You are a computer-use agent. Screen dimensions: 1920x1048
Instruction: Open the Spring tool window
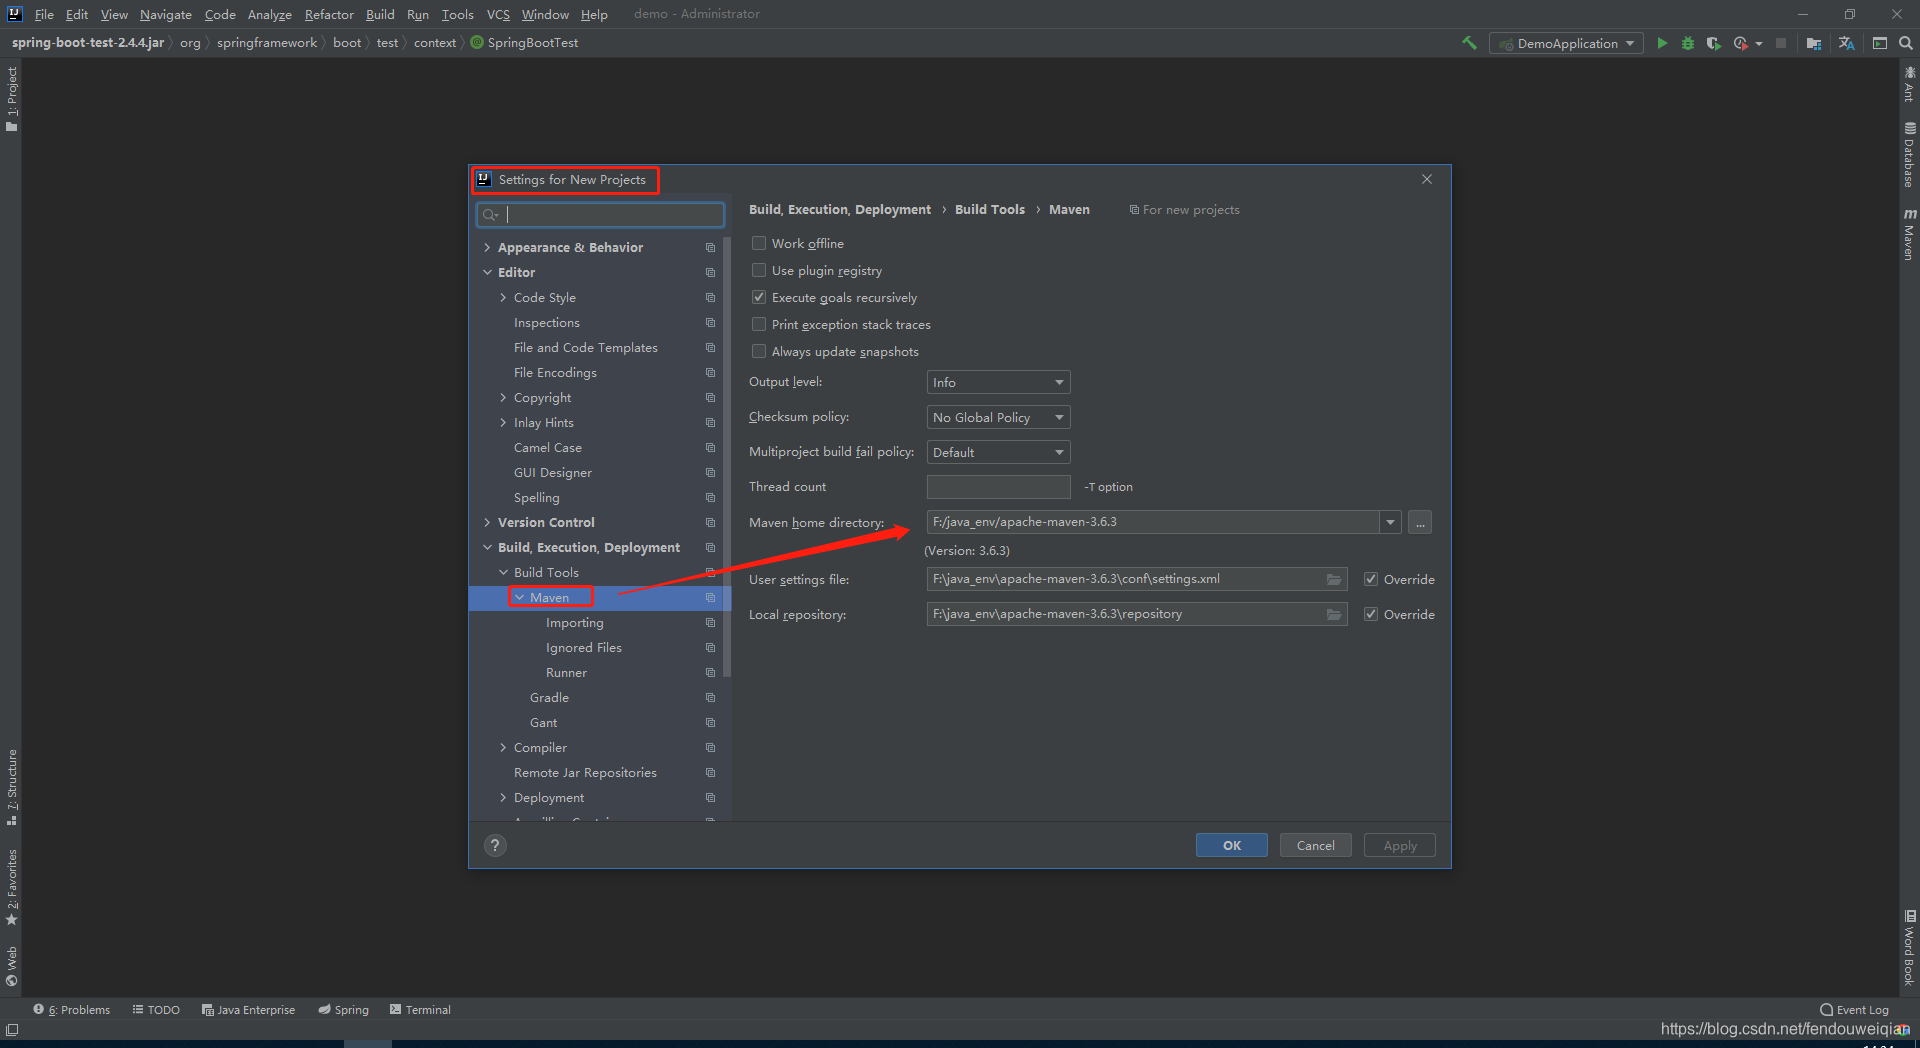(343, 1010)
